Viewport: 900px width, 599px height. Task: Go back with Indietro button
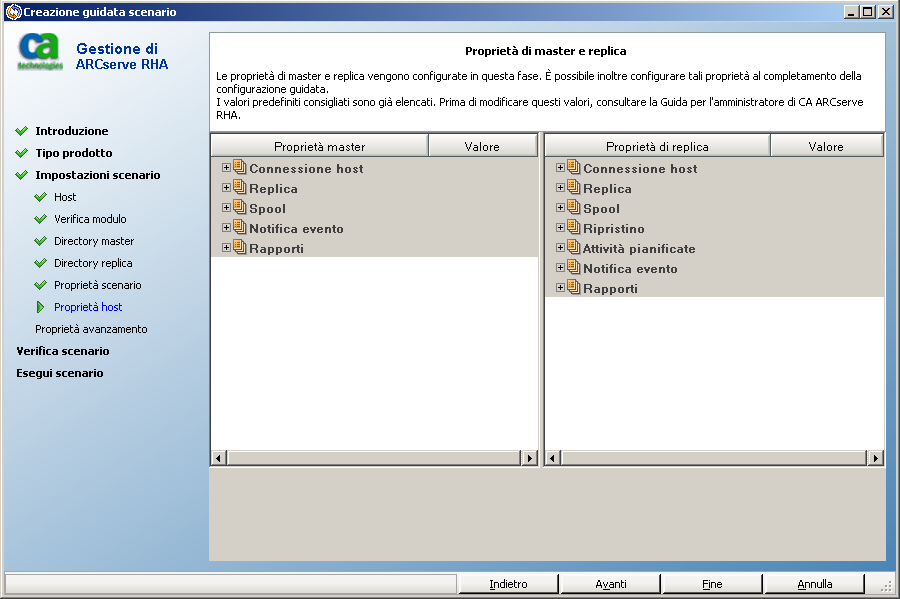(508, 584)
